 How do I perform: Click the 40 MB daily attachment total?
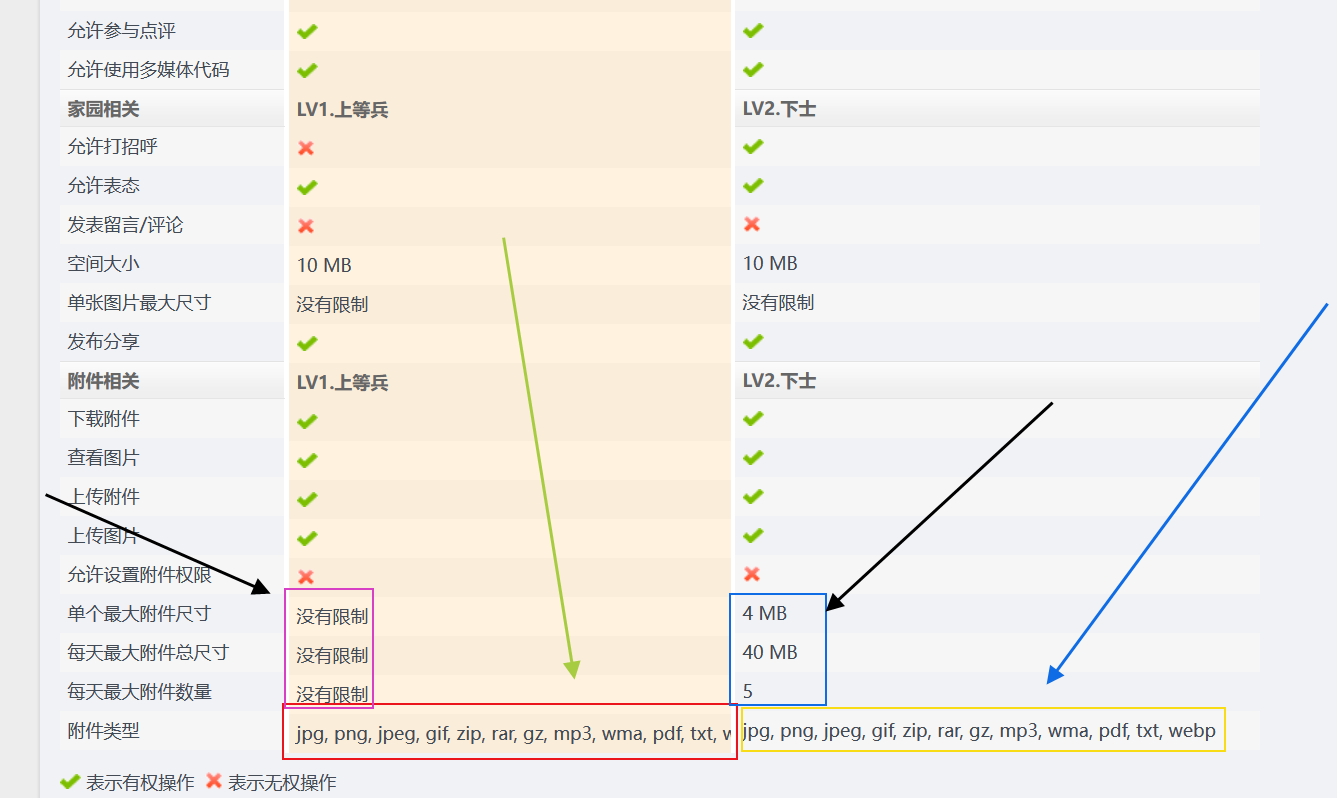(x=769, y=652)
